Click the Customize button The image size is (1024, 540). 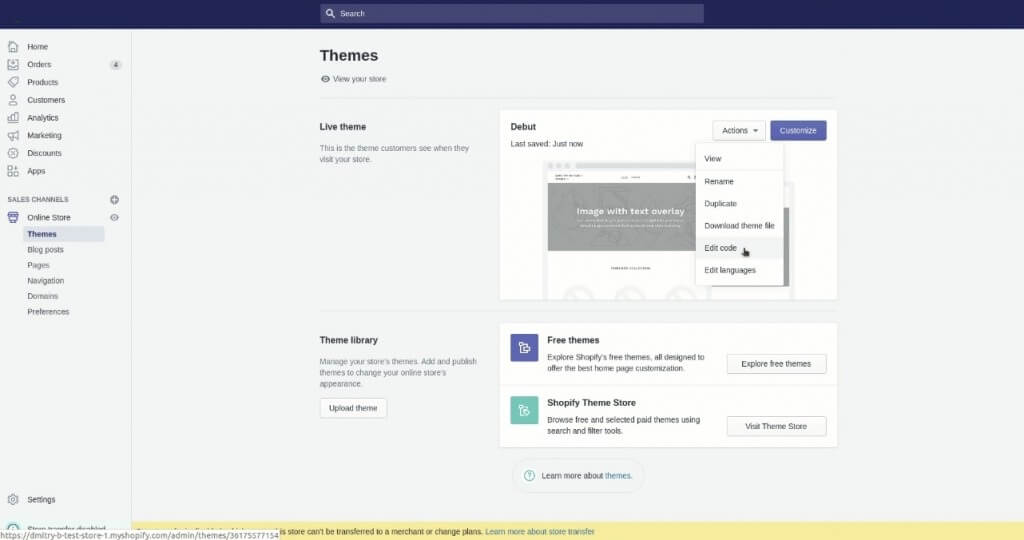(x=798, y=131)
